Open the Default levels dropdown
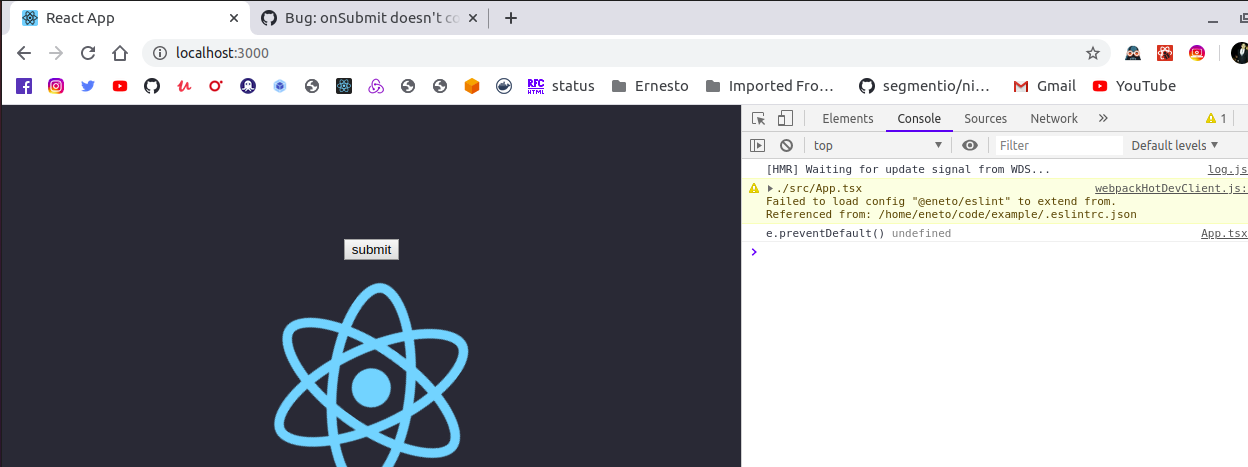Viewport: 1248px width, 467px height. pos(1175,145)
